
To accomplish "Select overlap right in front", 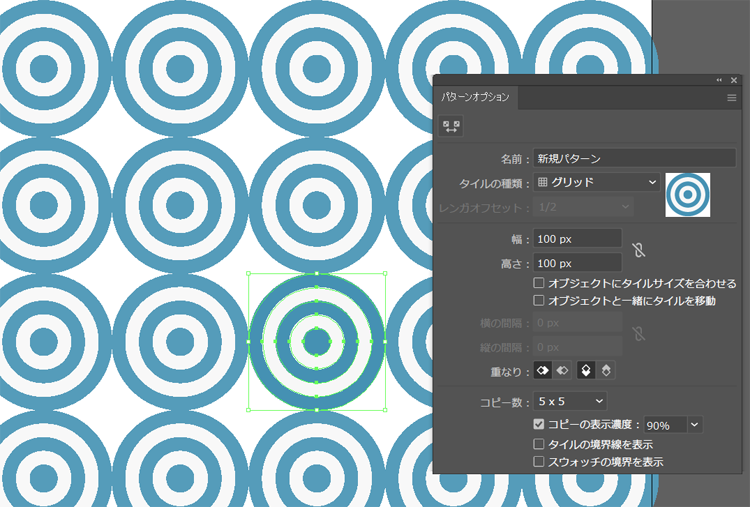I will tap(562, 370).
